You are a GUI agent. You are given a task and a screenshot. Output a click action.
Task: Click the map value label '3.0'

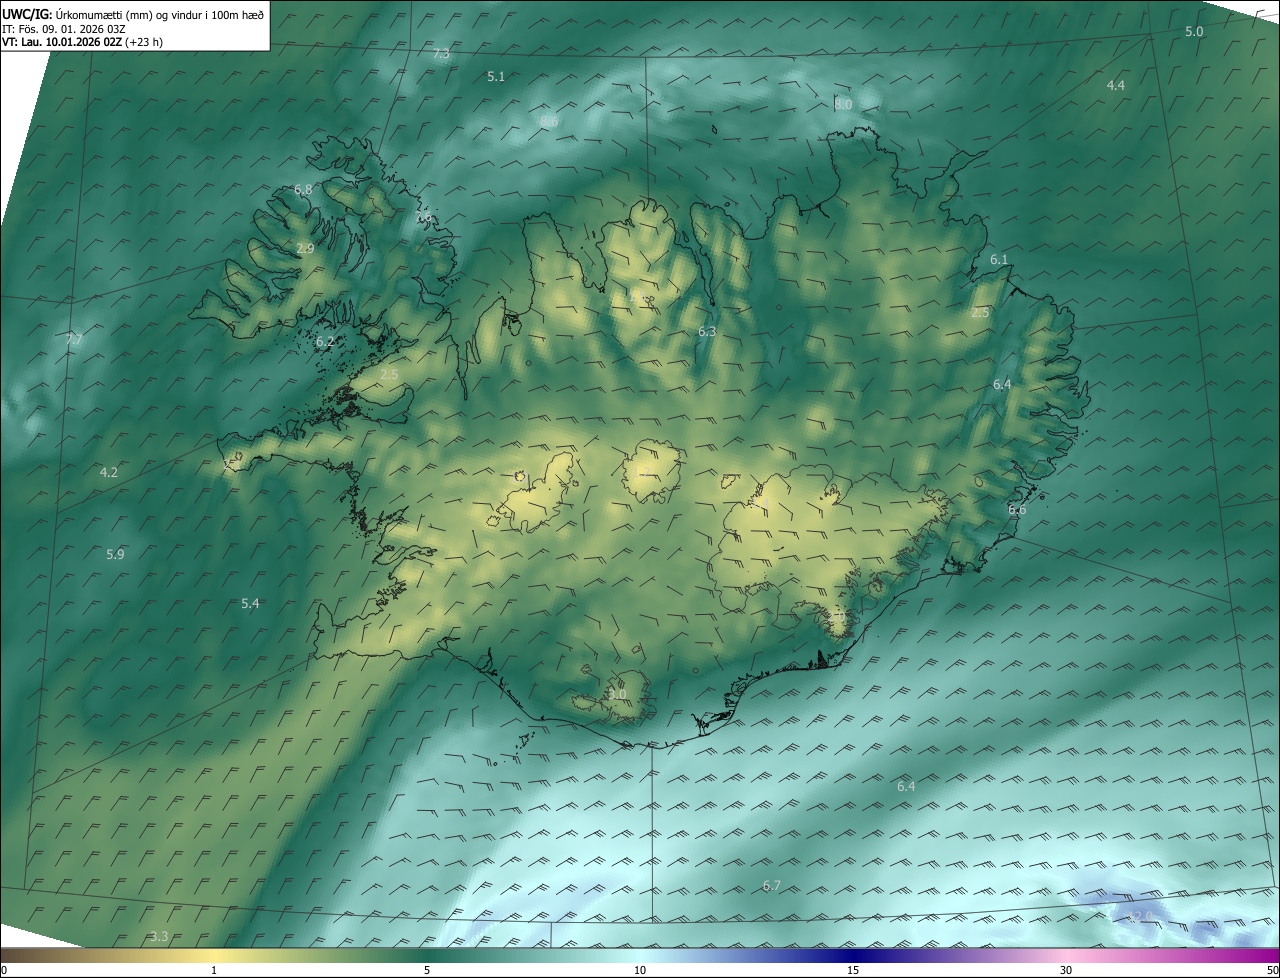(617, 694)
